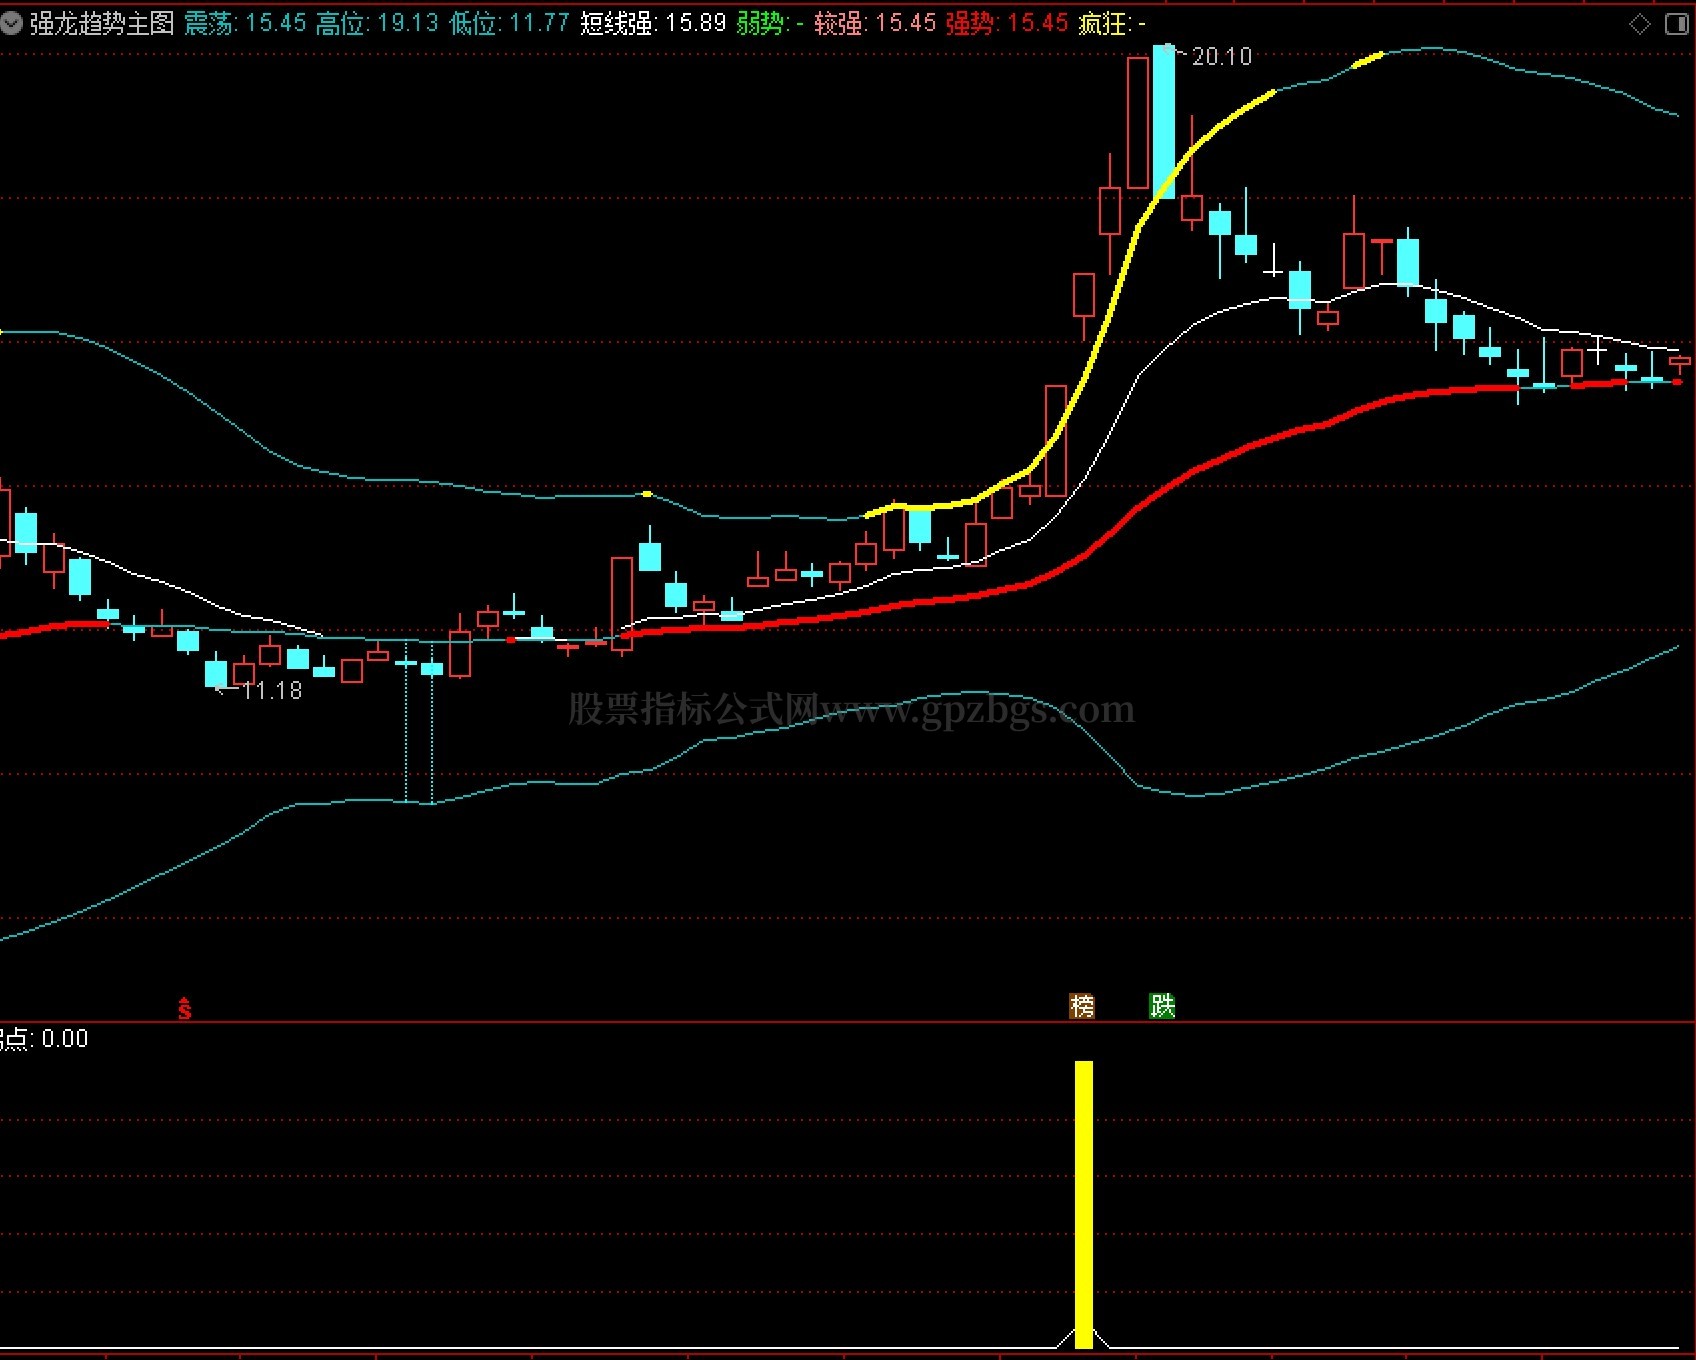Image resolution: width=1696 pixels, height=1360 pixels.
Task: Click the 强龙趋势主图 indicator title
Action: (102, 23)
